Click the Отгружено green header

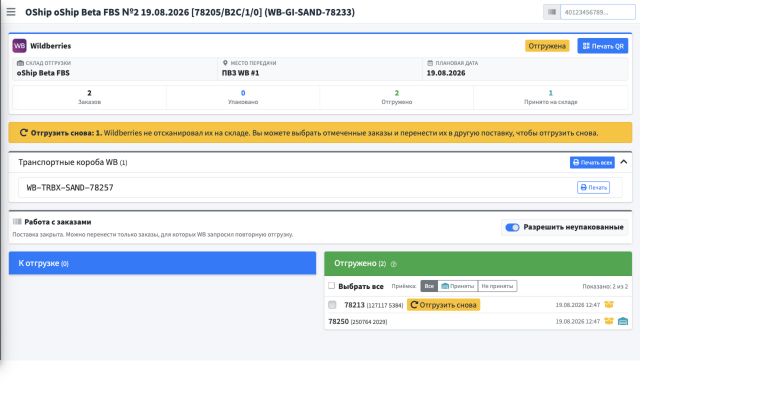click(478, 264)
